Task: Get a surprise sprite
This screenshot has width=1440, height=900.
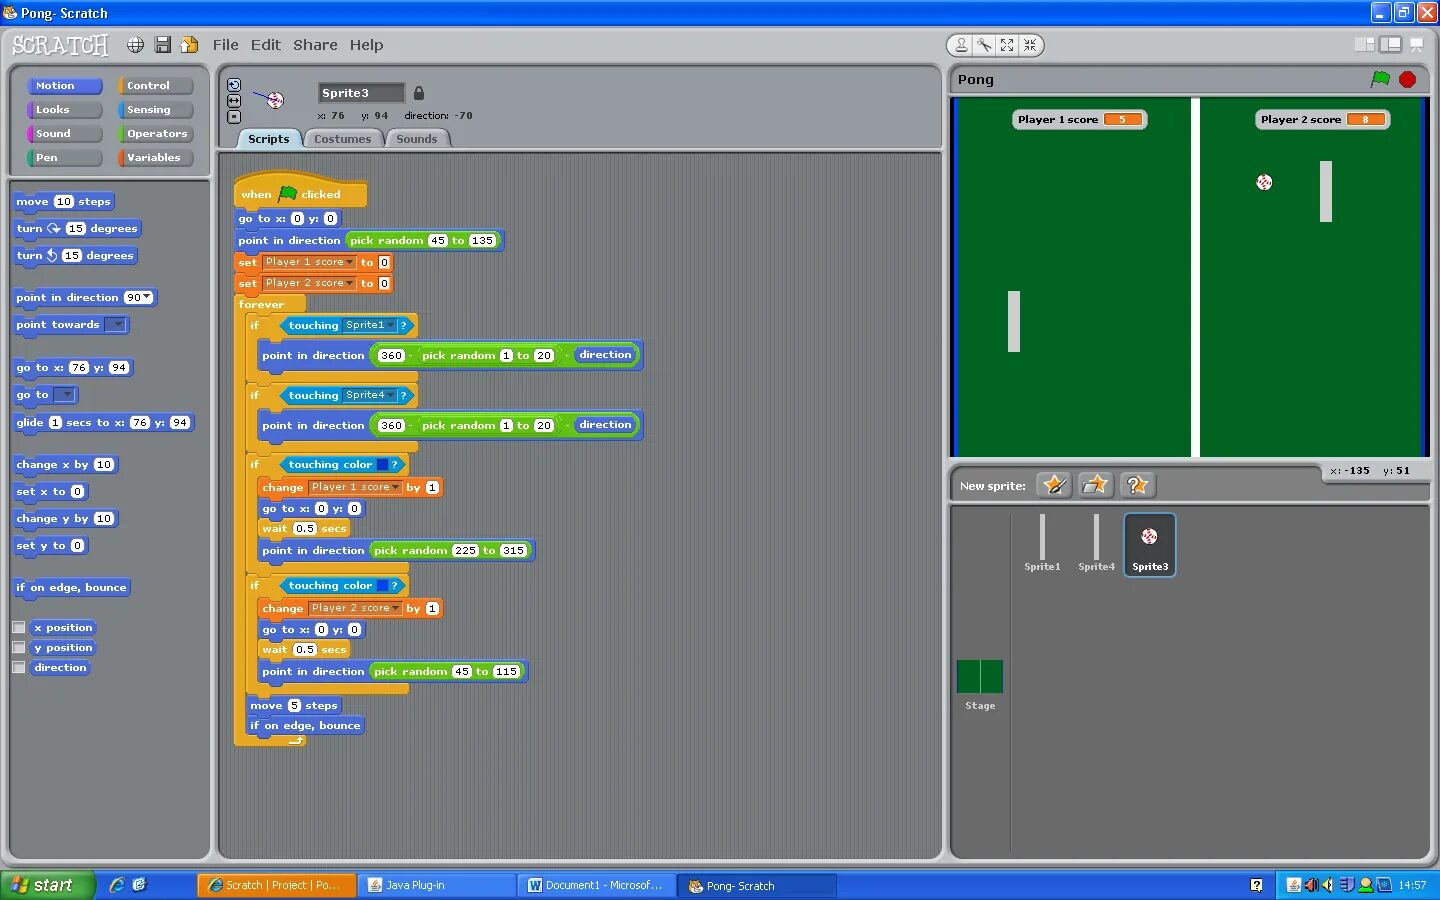Action: pyautogui.click(x=1137, y=485)
